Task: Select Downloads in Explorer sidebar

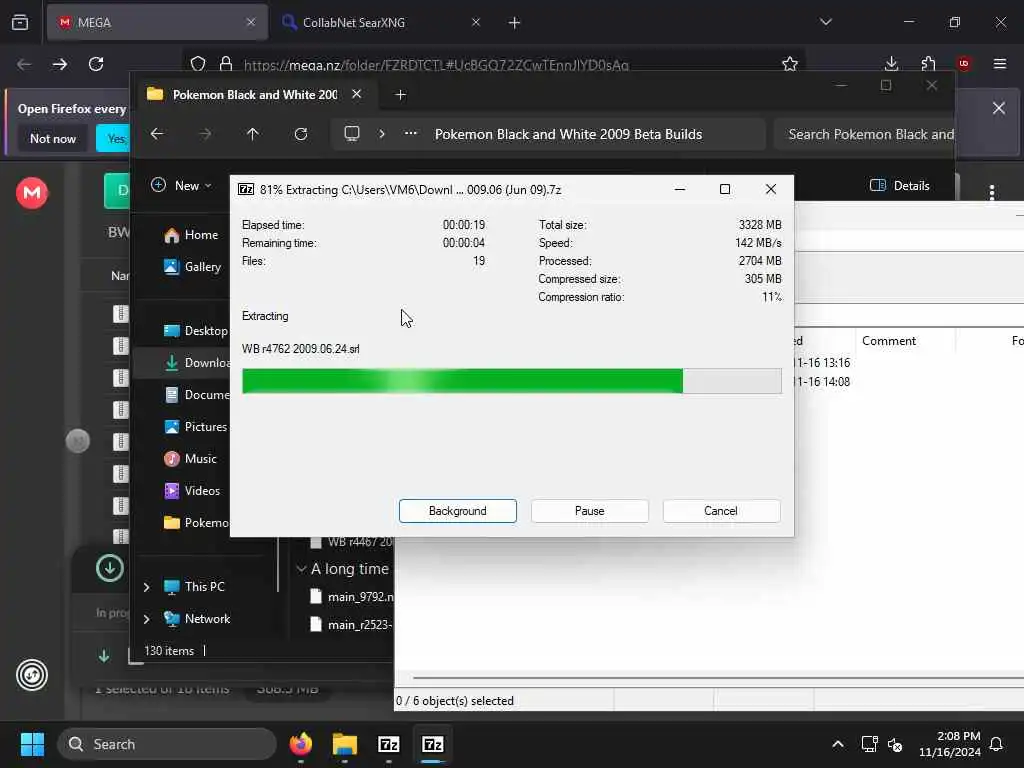Action: (x=196, y=362)
